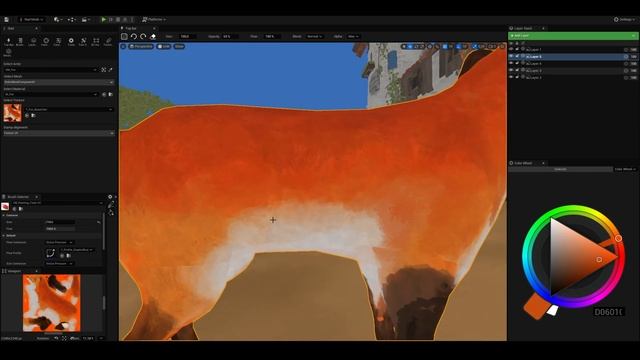The width and height of the screenshot is (640, 360).
Task: Toggle eye visibility of the highlighted selected layer
Action: tap(511, 56)
